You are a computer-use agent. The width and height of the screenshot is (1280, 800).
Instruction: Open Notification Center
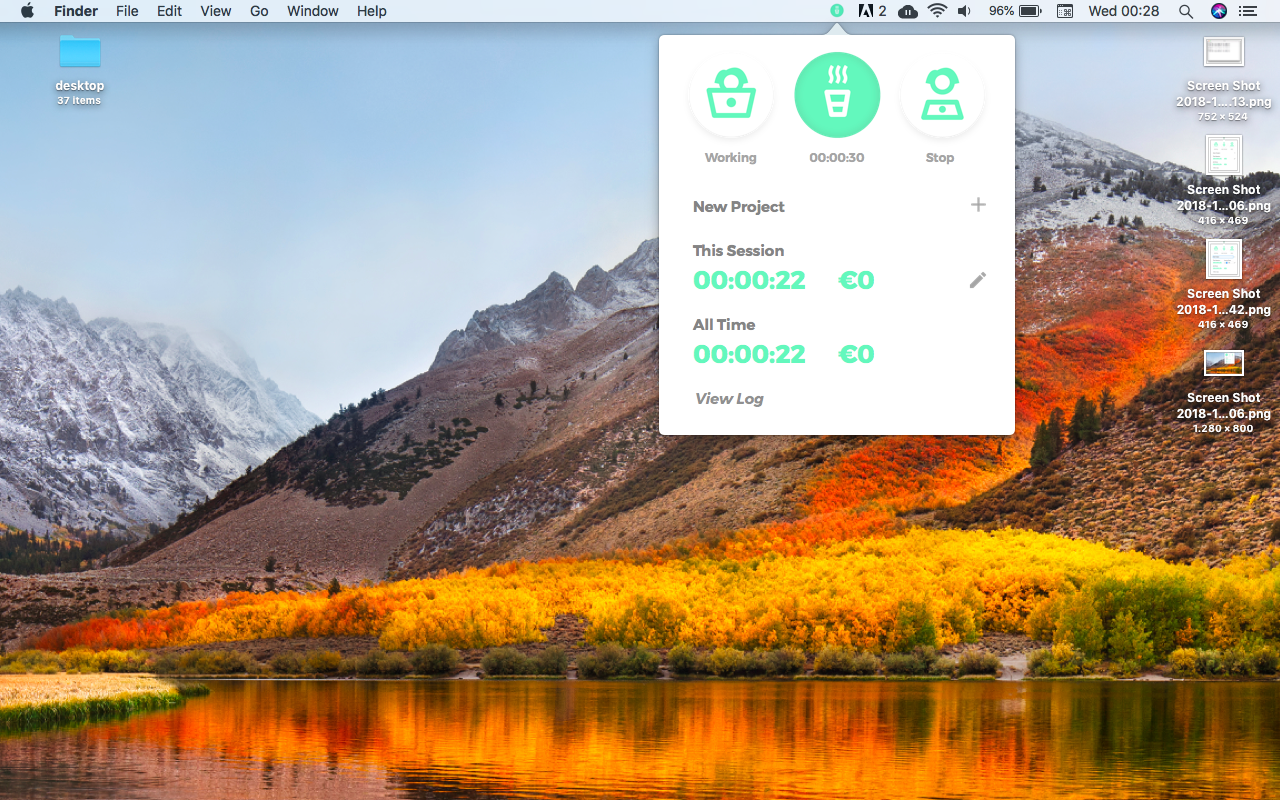coord(1247,11)
